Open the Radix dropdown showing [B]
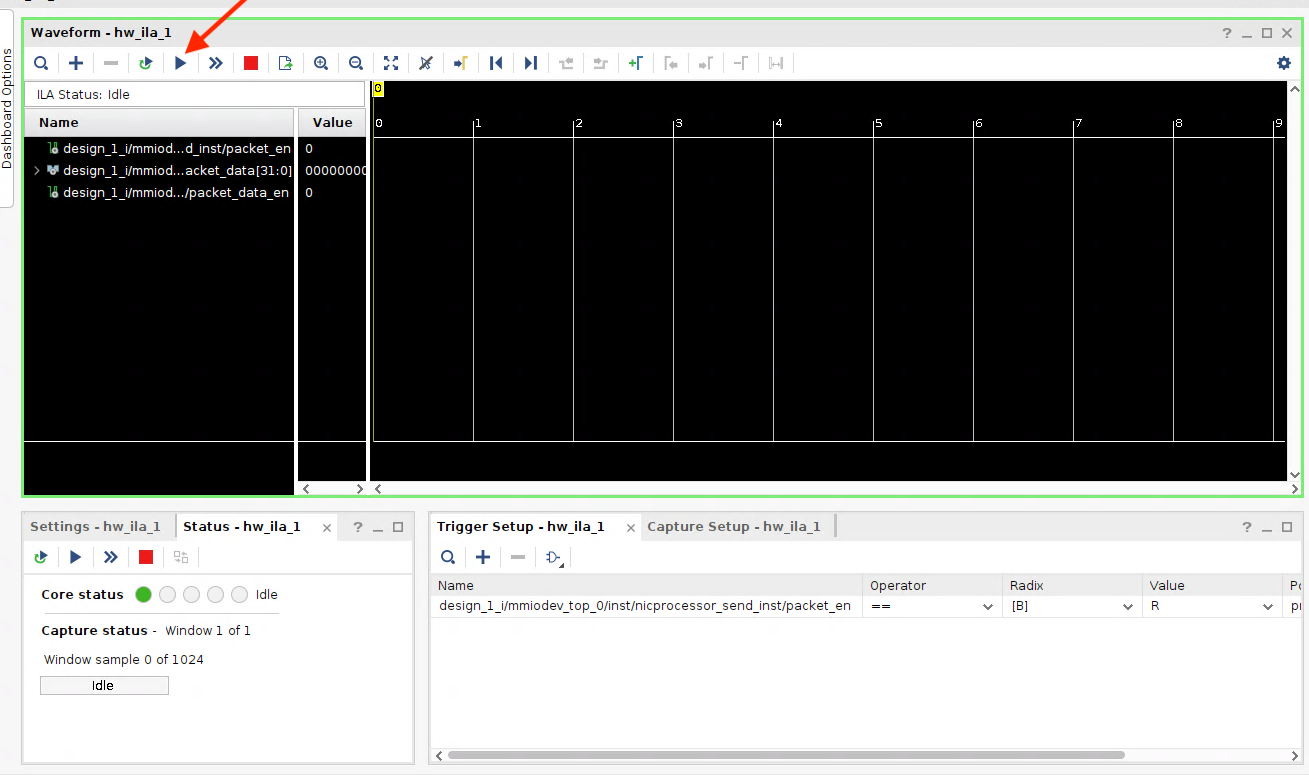 click(x=1127, y=607)
